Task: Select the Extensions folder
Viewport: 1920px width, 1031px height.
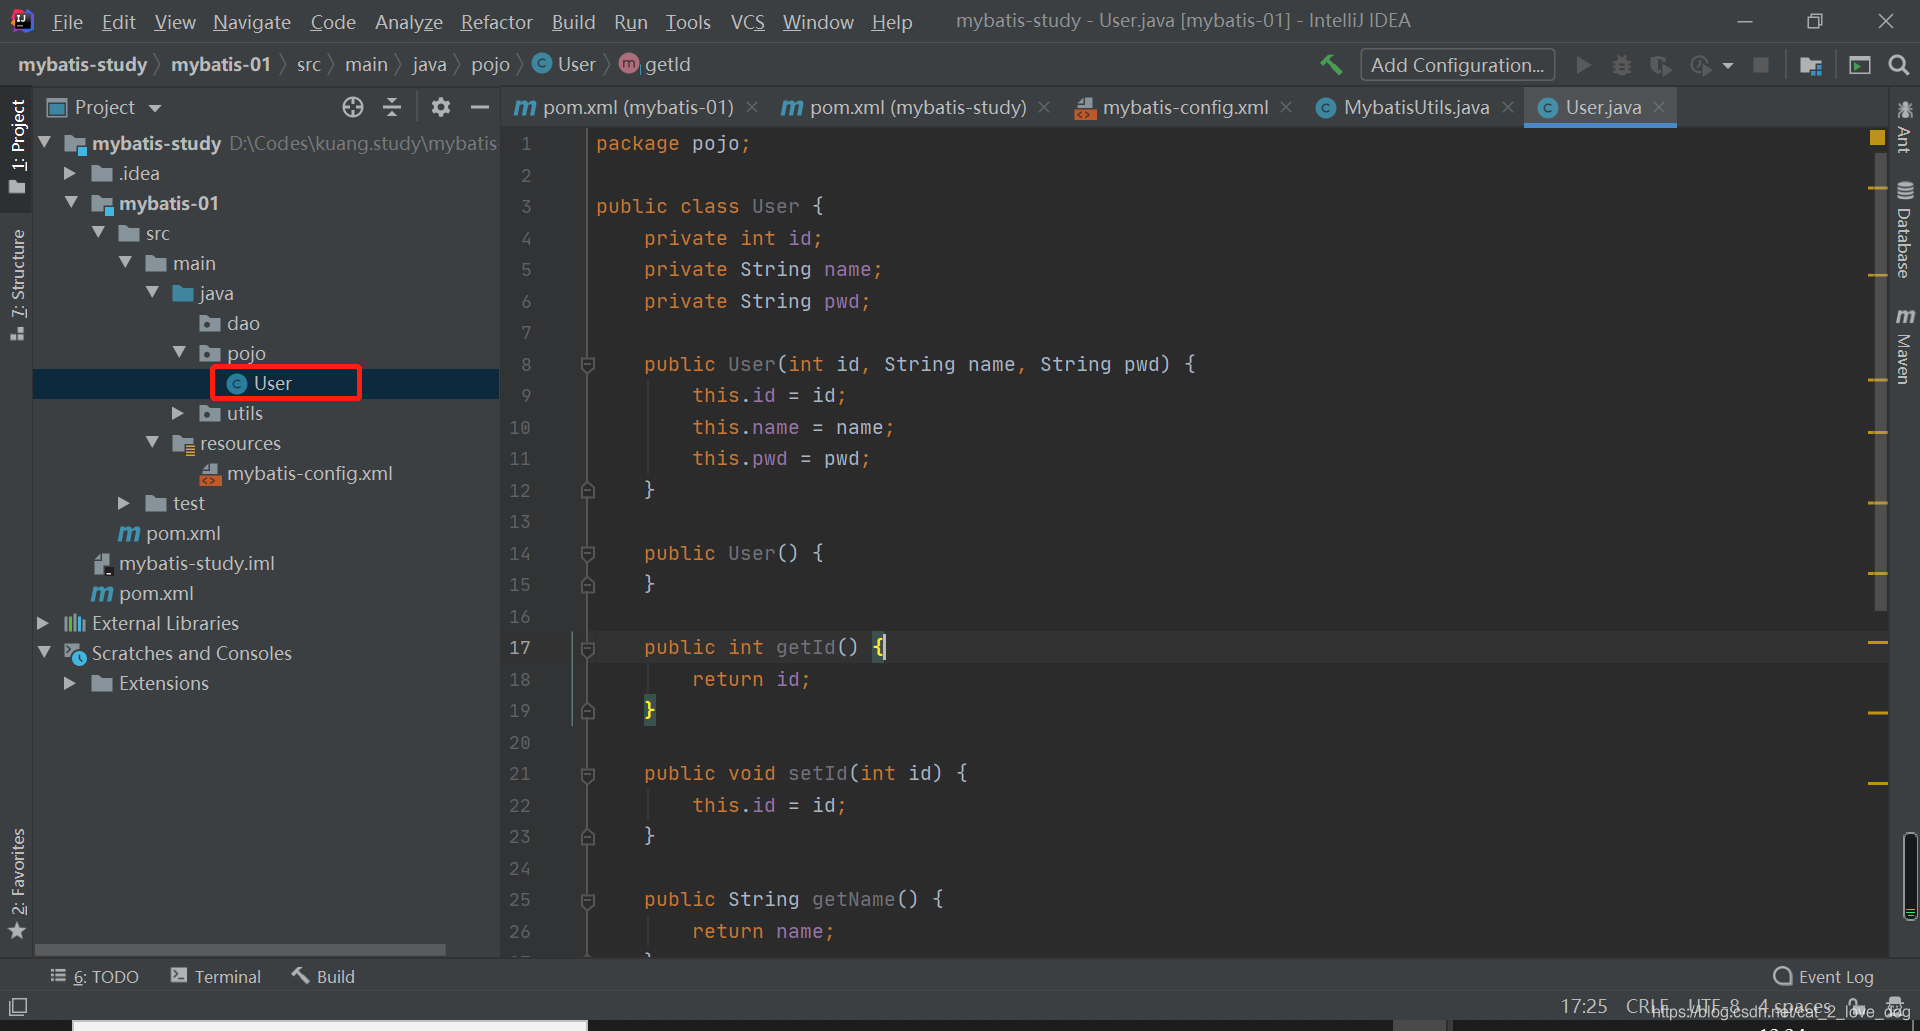Action: (x=150, y=683)
